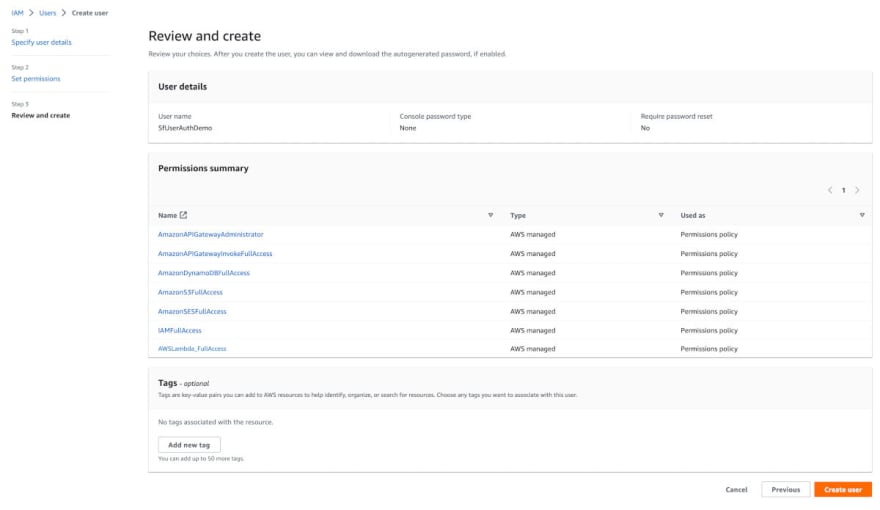This screenshot has width=880, height=510.
Task: Sort by the Type column arrow
Action: [x=661, y=215]
